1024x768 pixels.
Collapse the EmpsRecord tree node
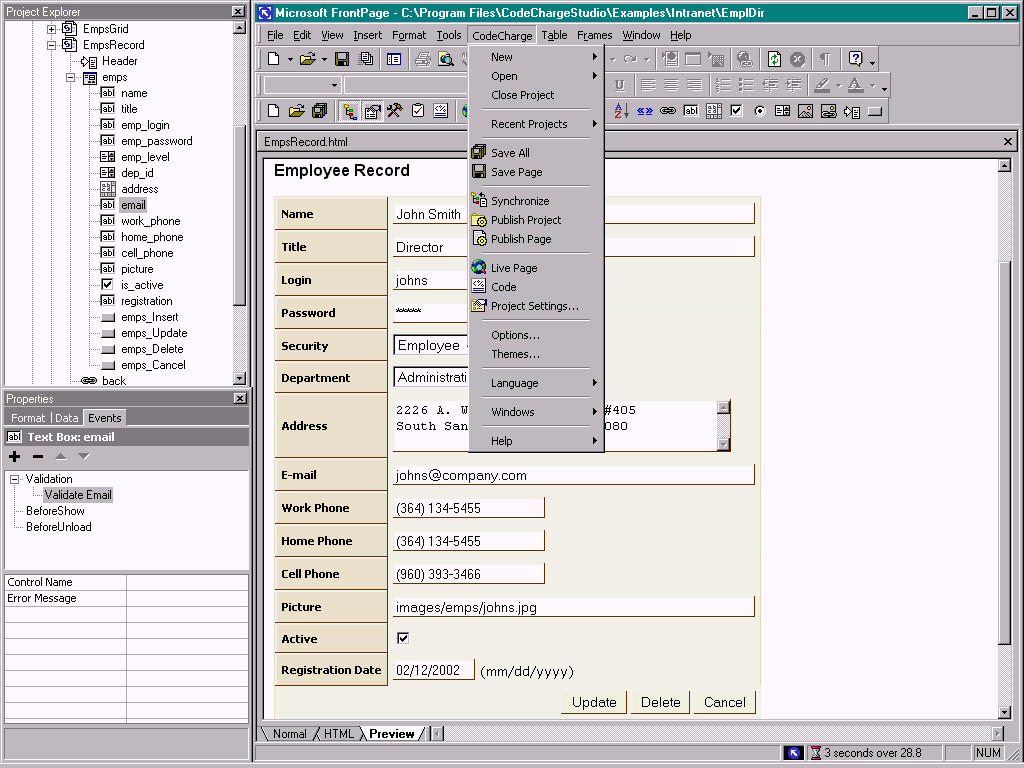[x=52, y=45]
